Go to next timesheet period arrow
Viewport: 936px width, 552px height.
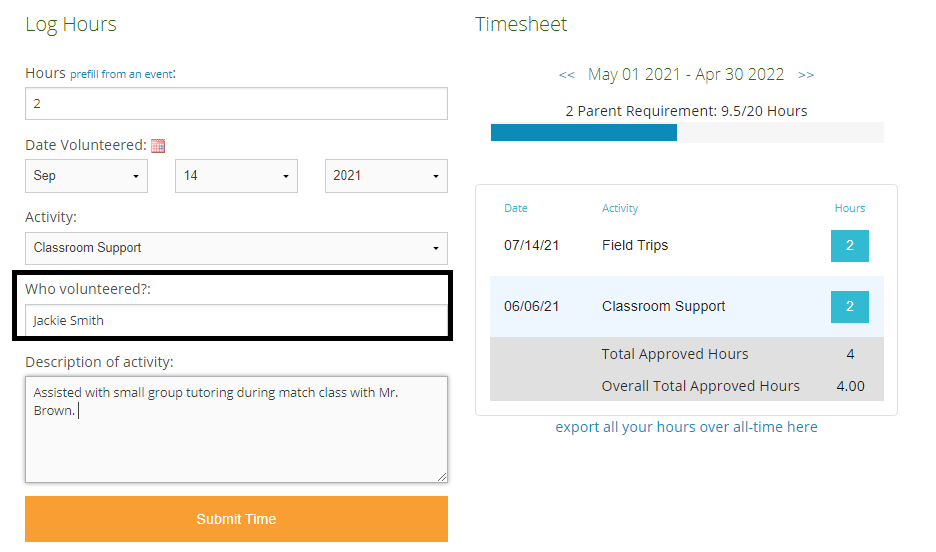coord(806,75)
